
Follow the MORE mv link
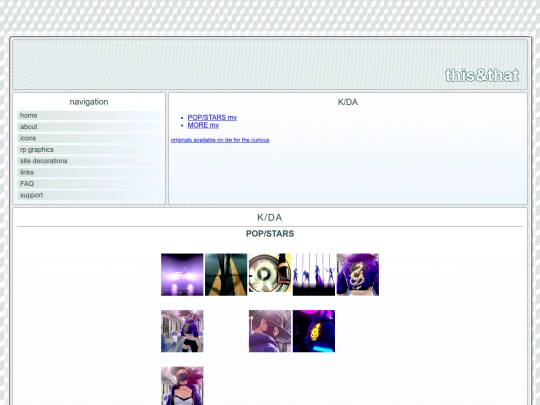click(x=203, y=125)
